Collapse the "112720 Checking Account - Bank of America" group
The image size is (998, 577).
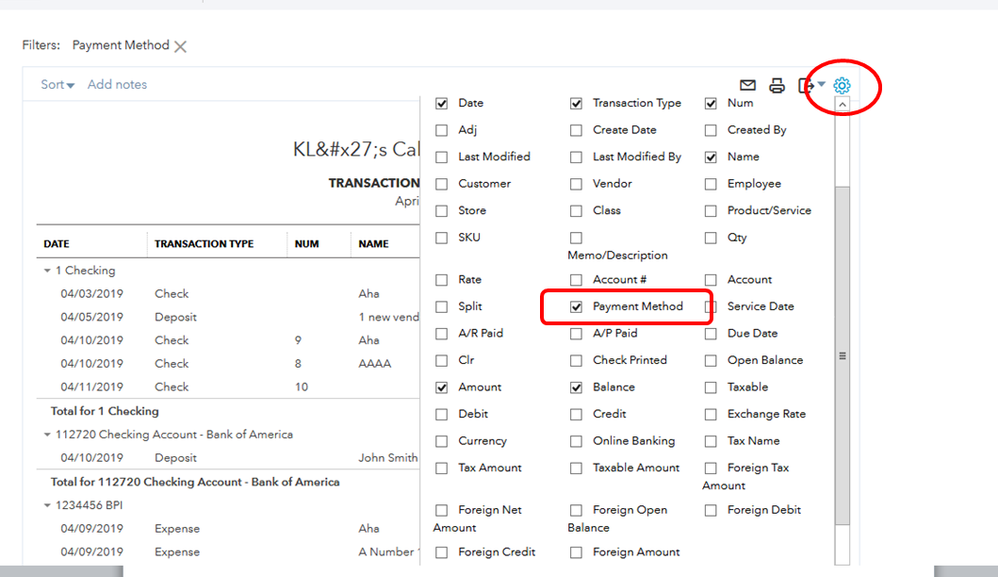(46, 434)
